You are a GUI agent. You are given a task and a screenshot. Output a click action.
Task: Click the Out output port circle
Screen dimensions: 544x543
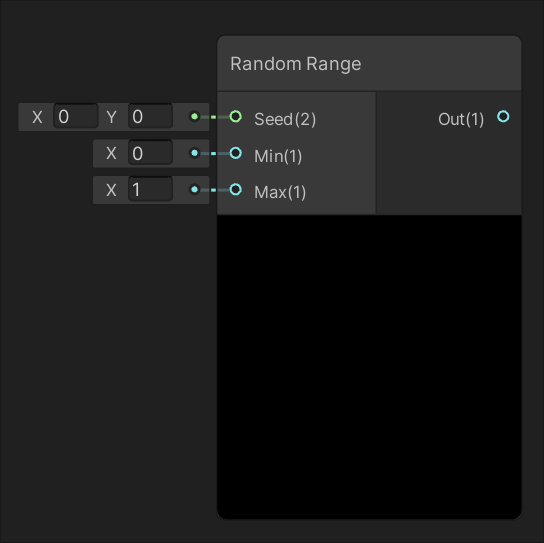[x=503, y=116]
